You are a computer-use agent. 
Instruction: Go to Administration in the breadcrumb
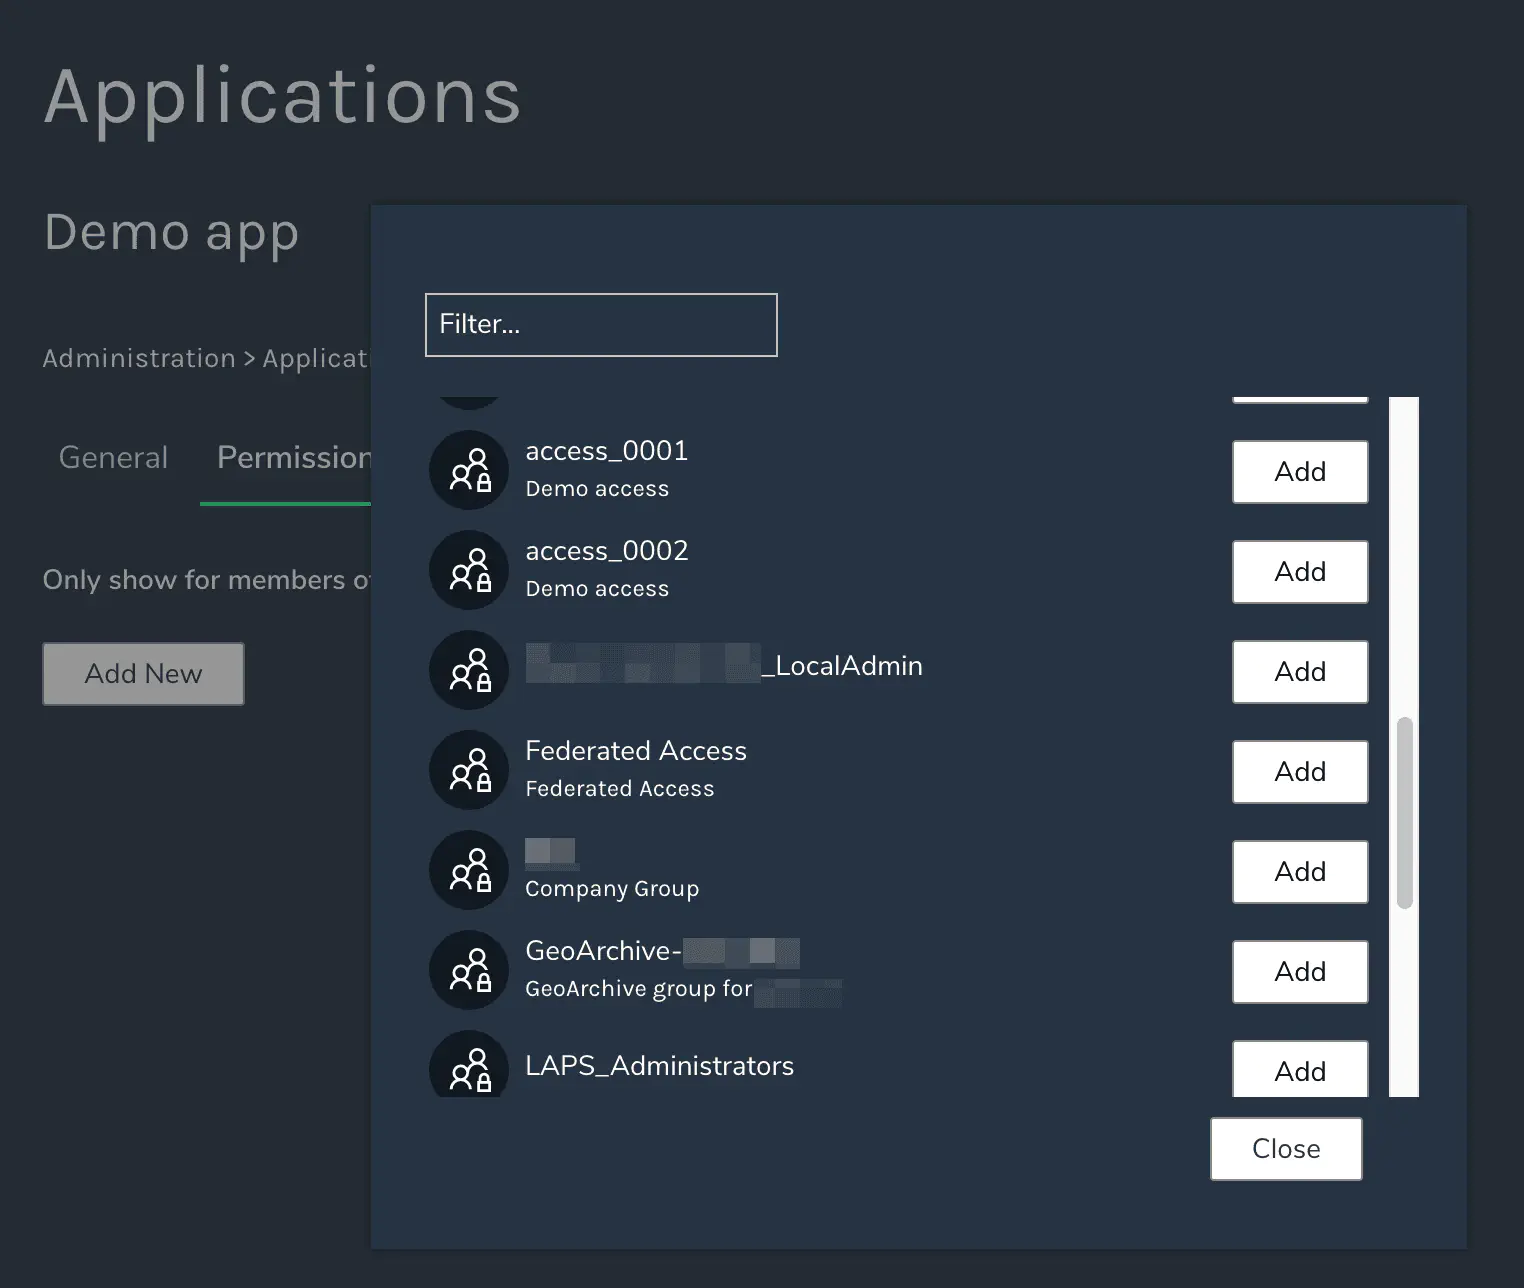[139, 358]
